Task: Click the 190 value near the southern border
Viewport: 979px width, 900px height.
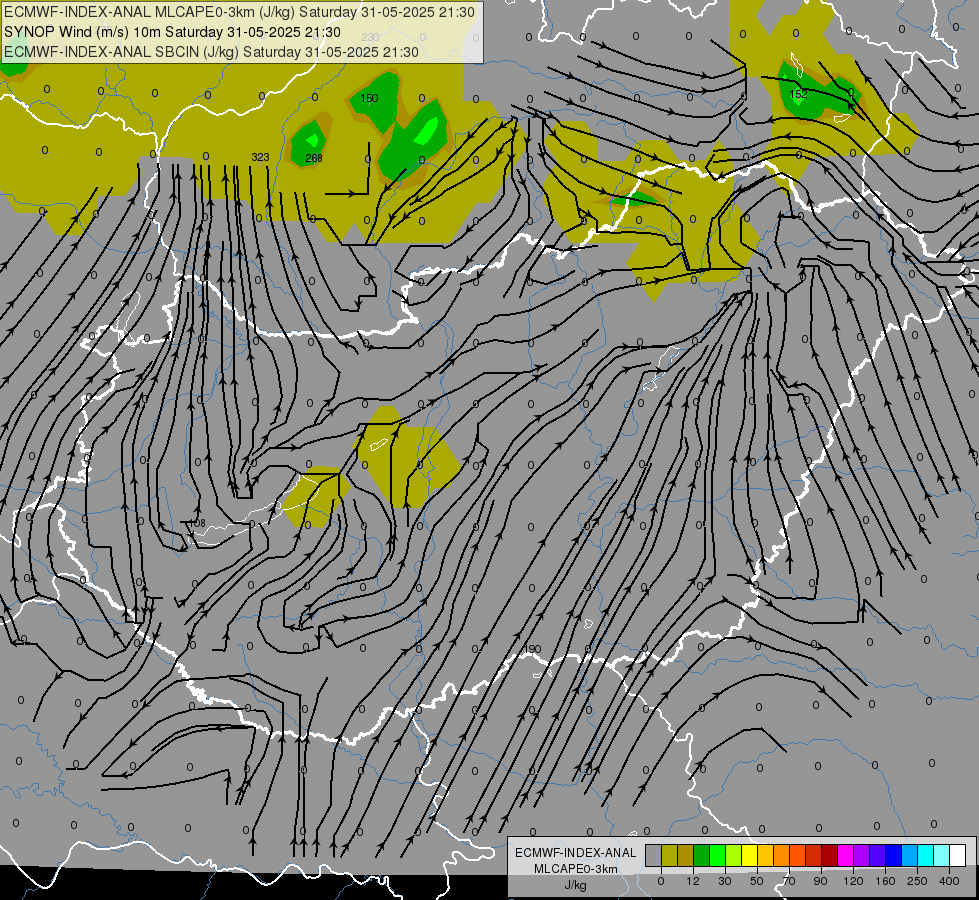Action: (532, 650)
